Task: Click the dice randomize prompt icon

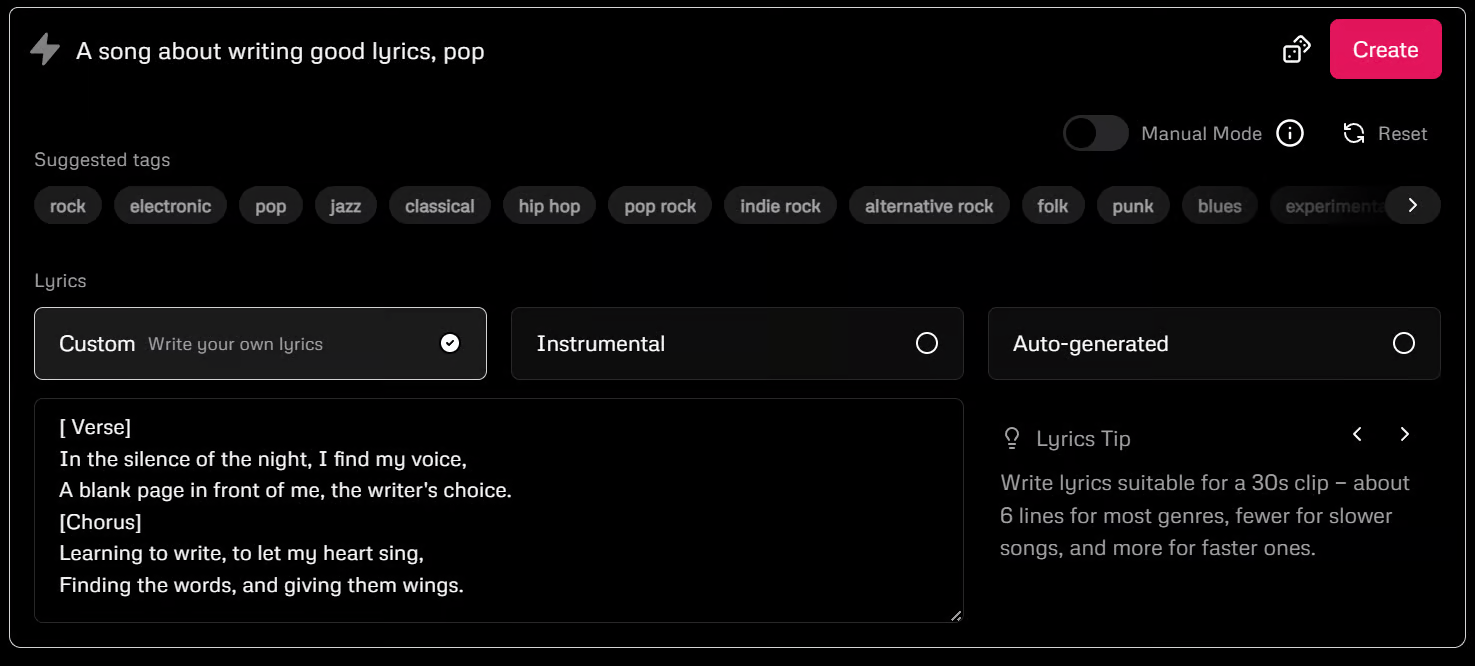Action: [1297, 49]
